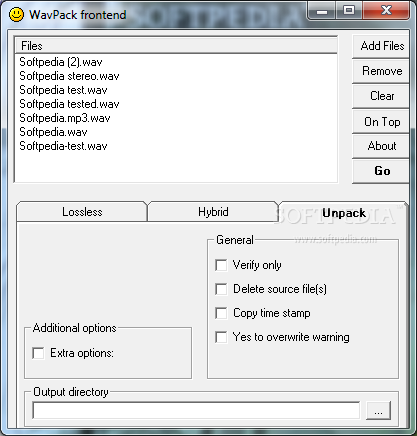417x436 pixels.
Task: Select Softpedia stereo.wav in file list
Action: (x=69, y=76)
